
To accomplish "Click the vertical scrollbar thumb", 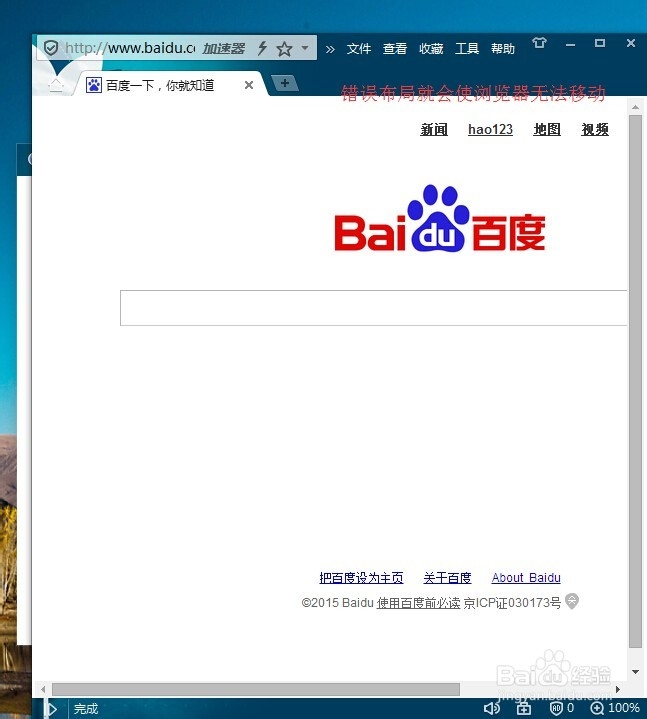I will tap(635, 381).
